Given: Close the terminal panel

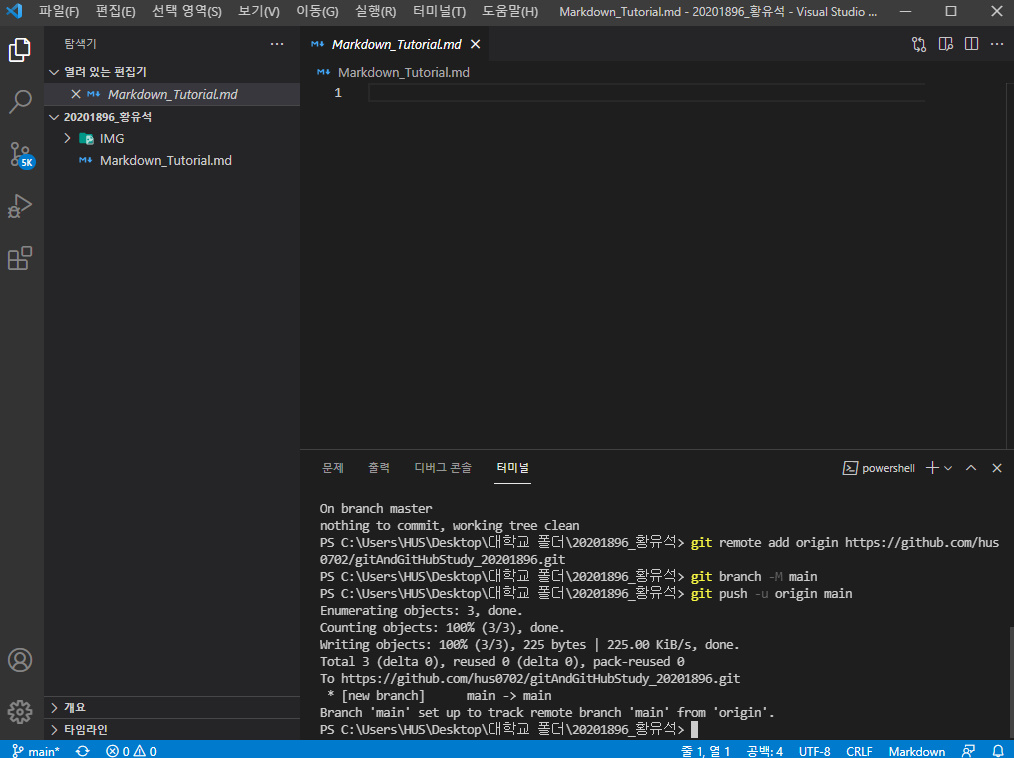Looking at the screenshot, I should (997, 468).
